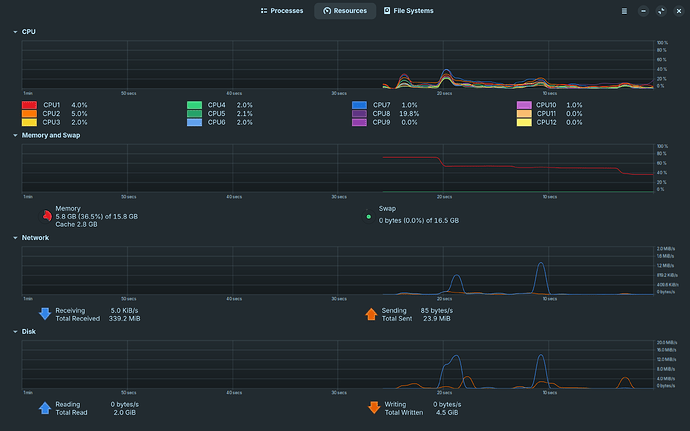Viewport: 690px width, 431px height.
Task: Click the orange Sending up-arrow icon
Action: click(371, 314)
